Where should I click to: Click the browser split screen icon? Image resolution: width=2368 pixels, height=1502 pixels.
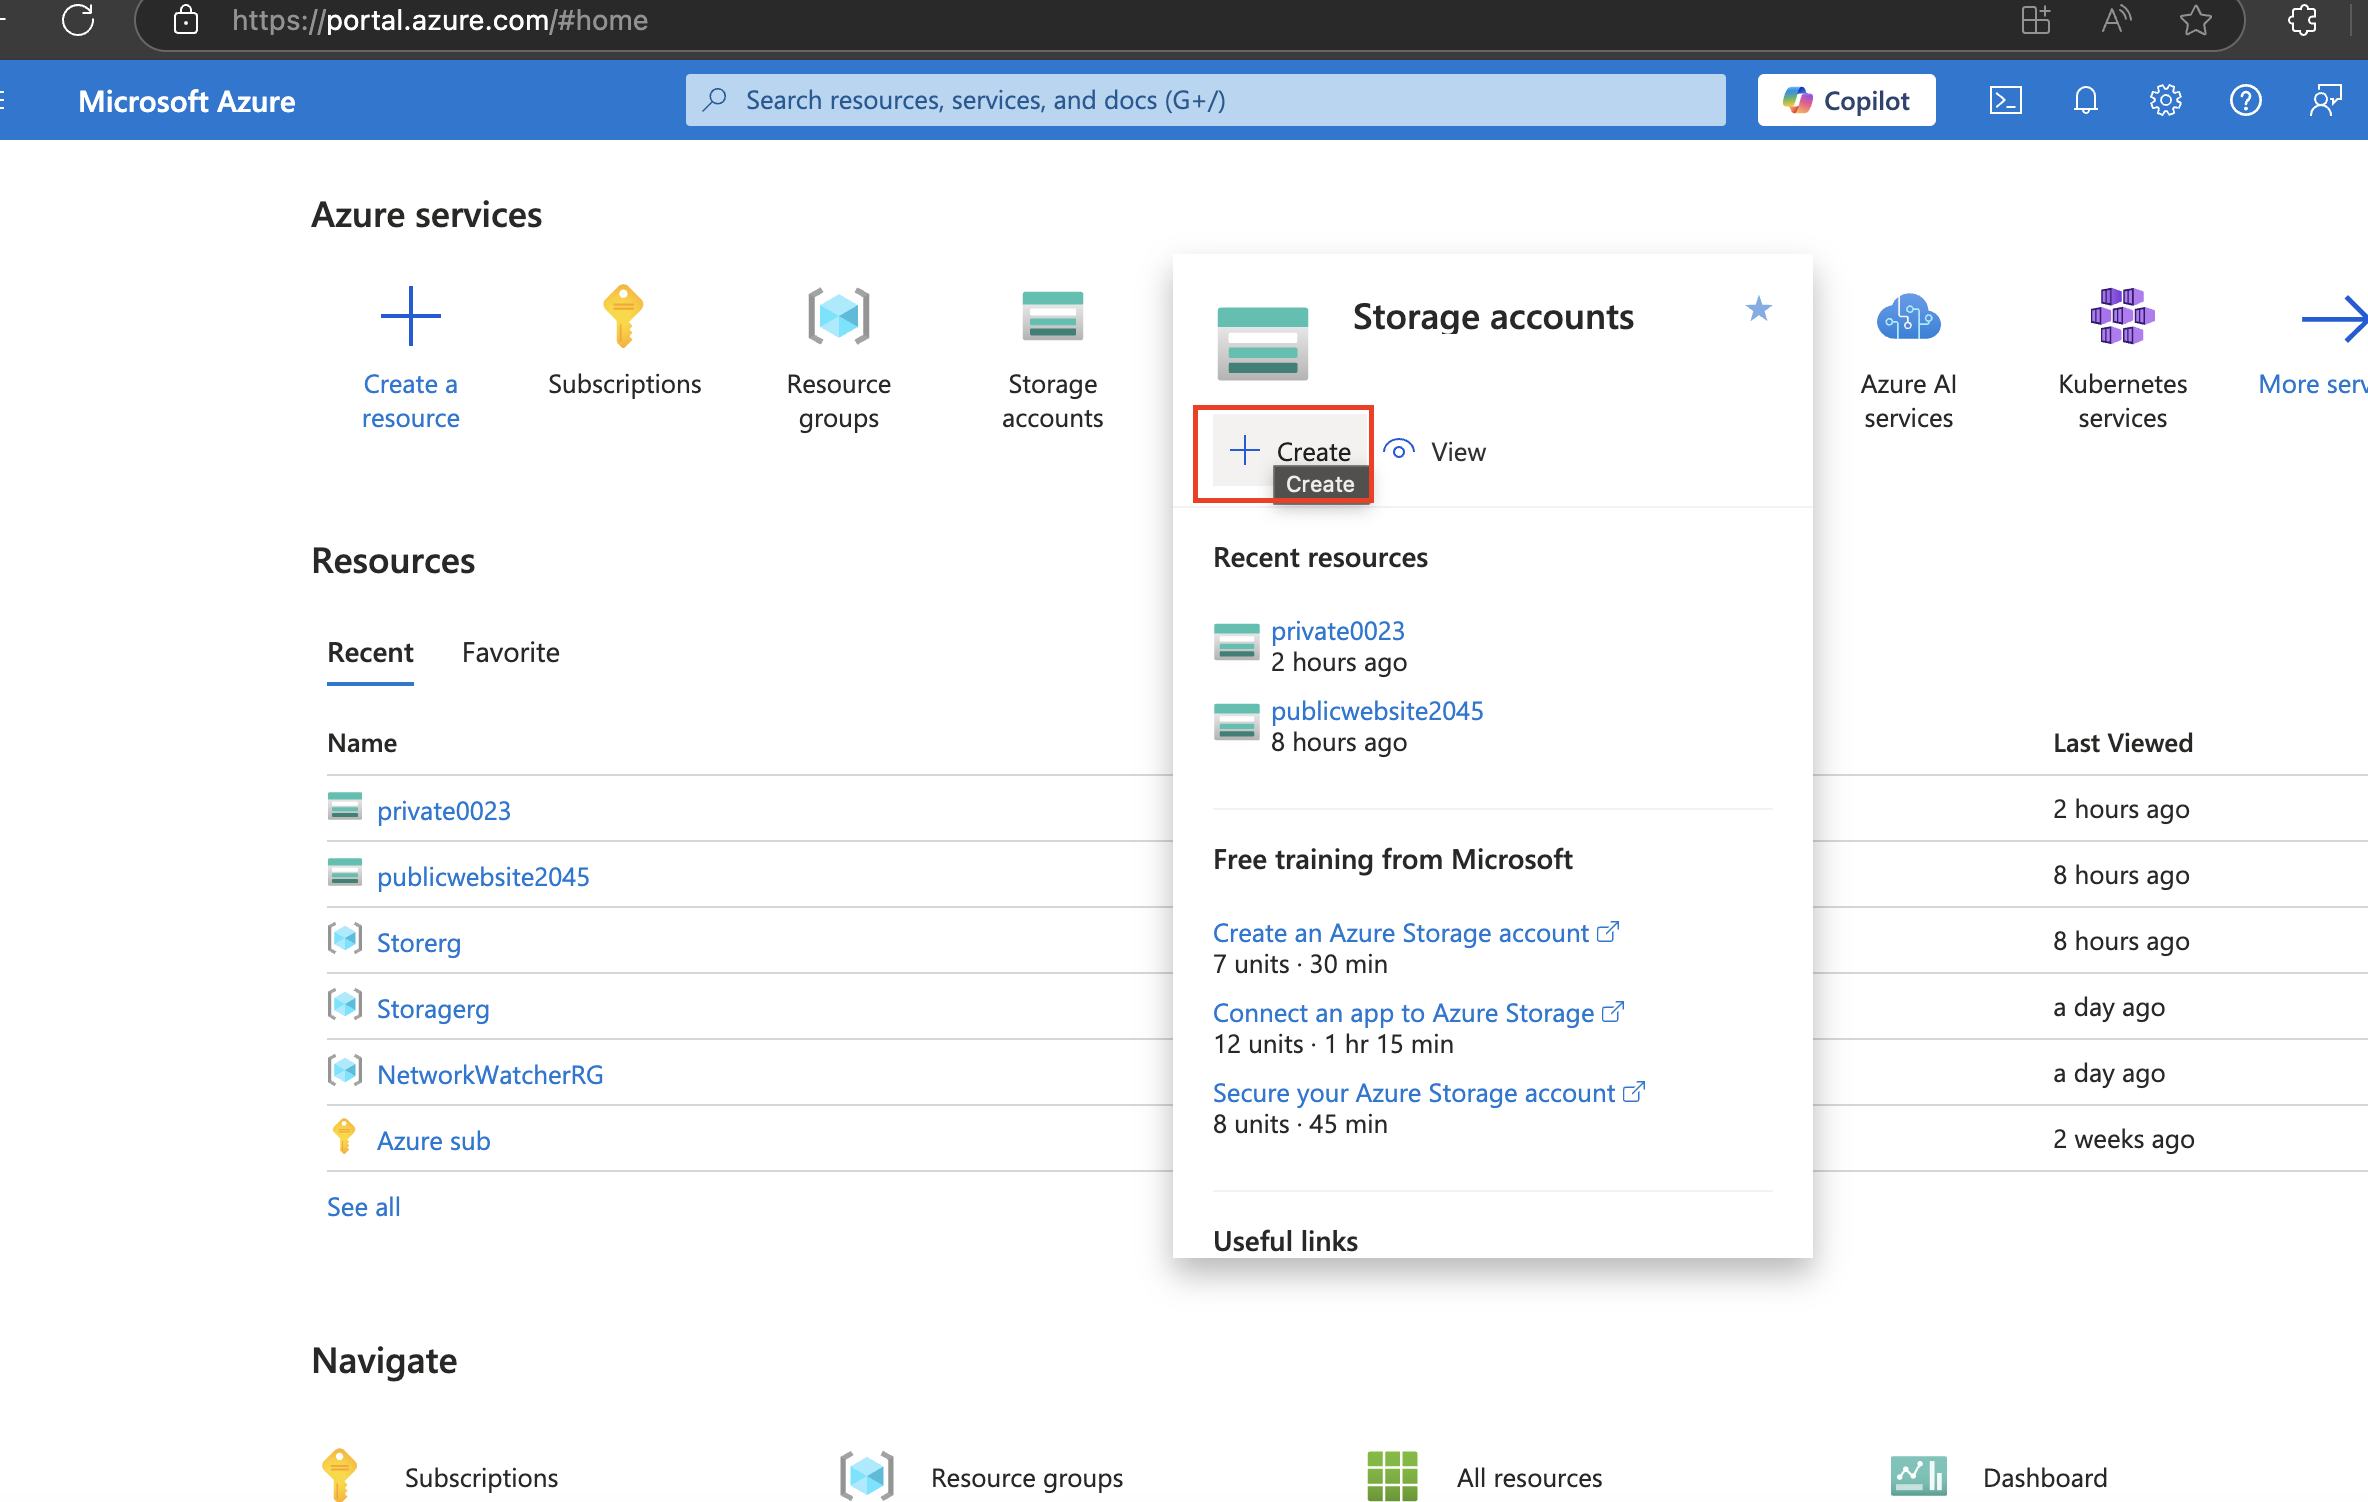tap(2035, 20)
